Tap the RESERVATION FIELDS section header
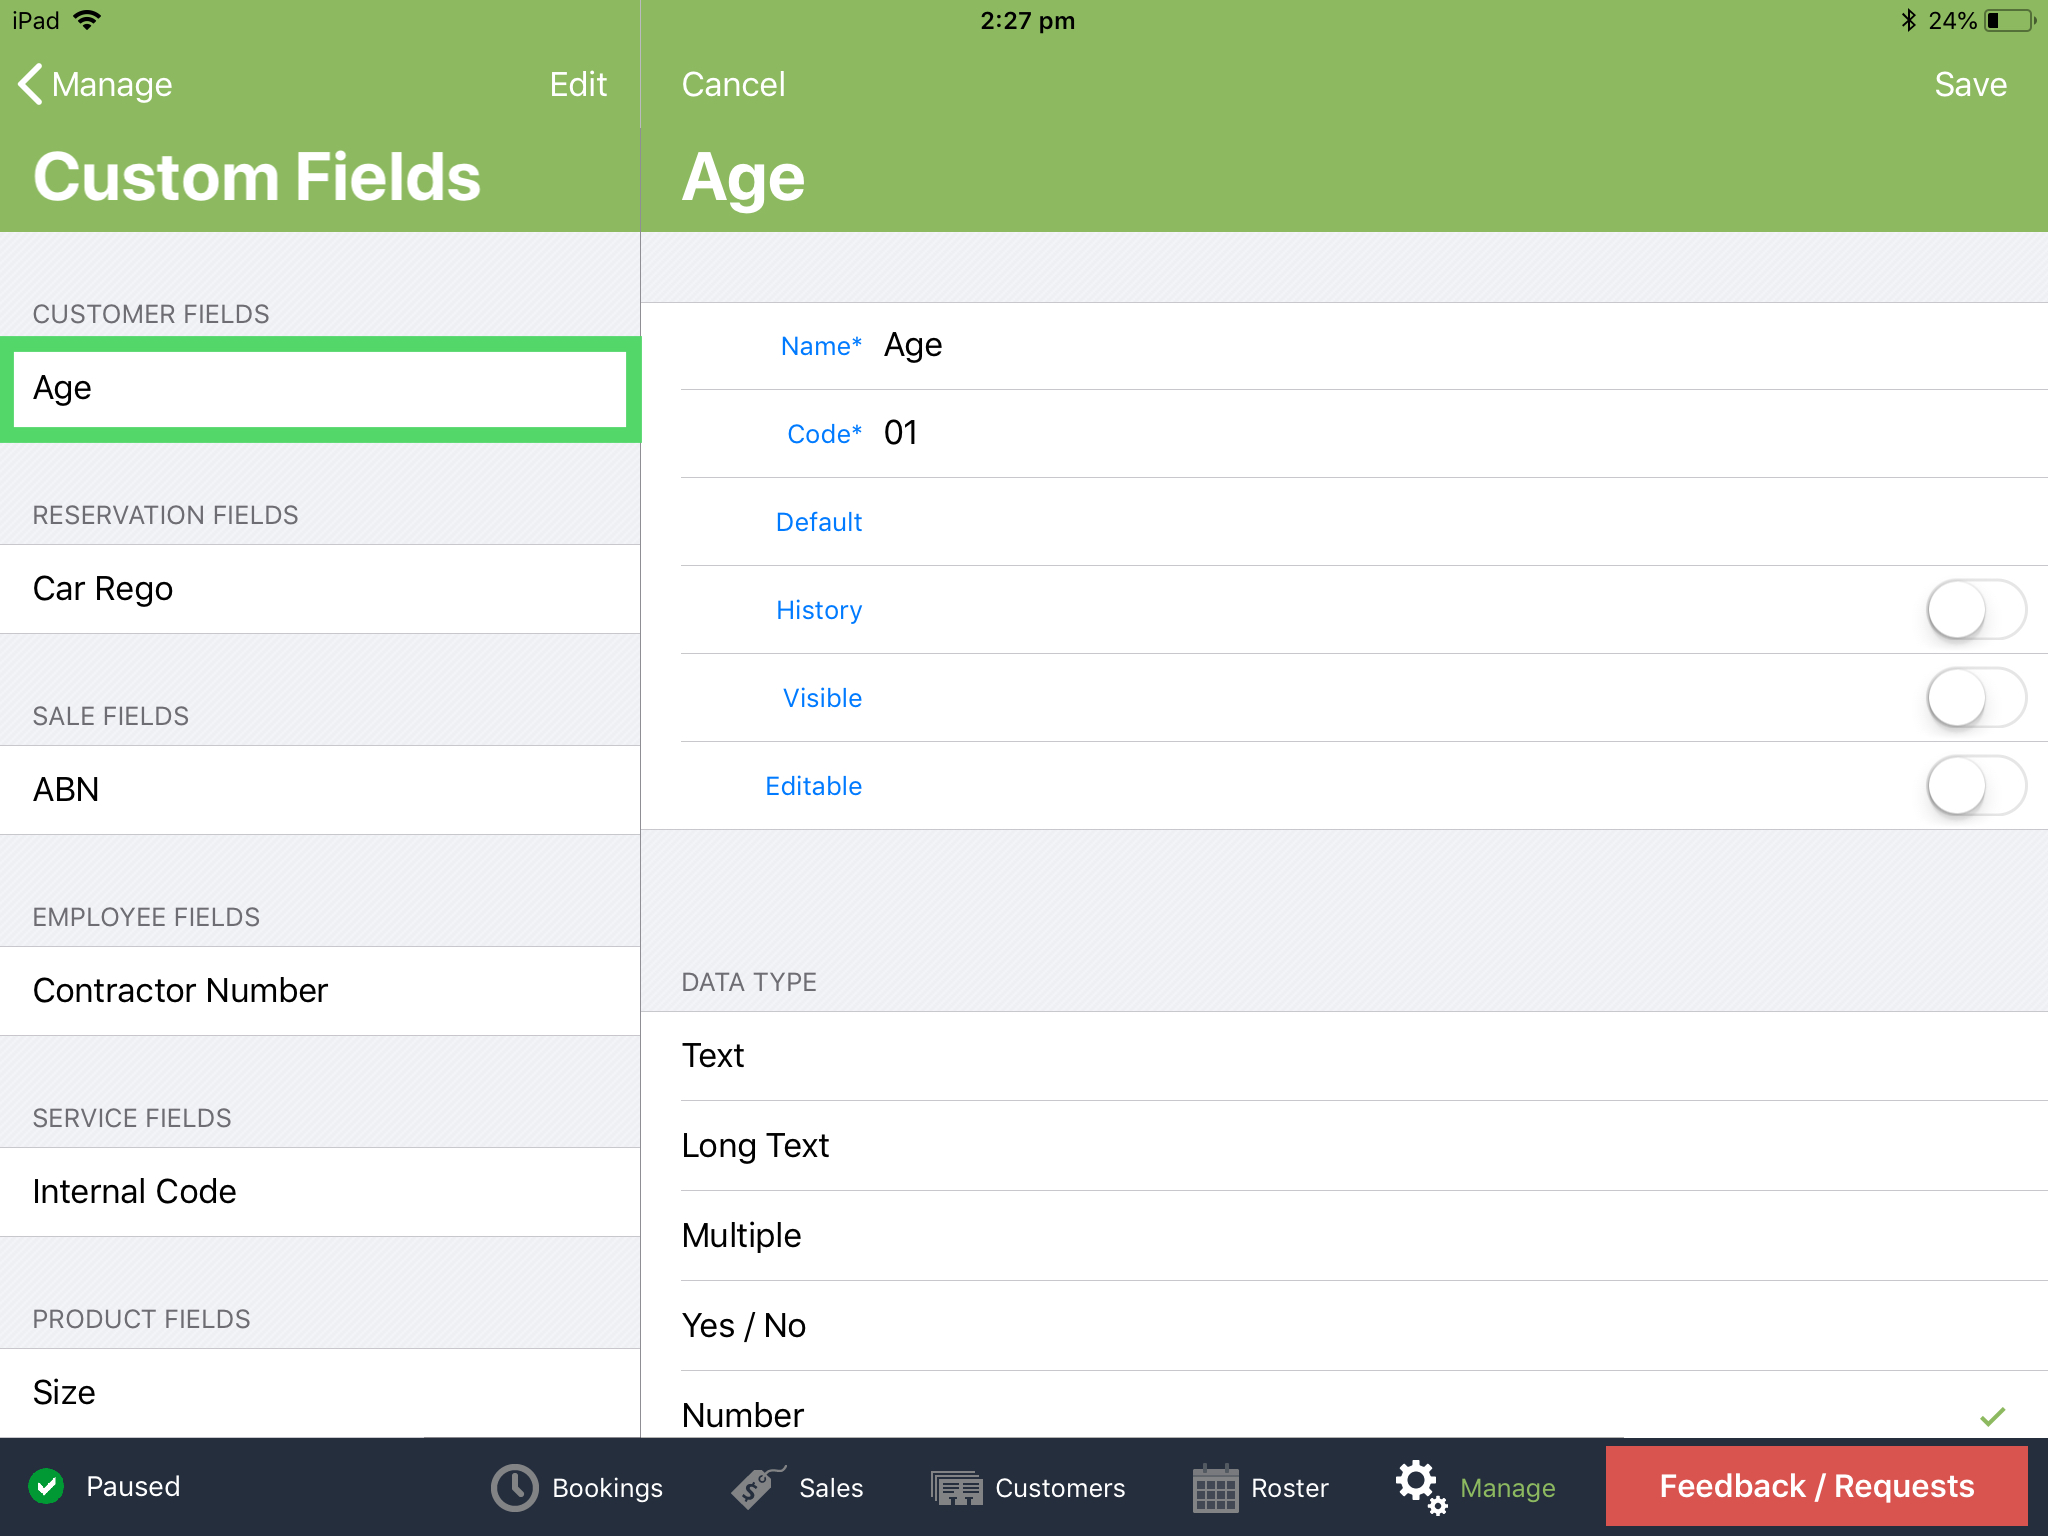 pos(165,515)
